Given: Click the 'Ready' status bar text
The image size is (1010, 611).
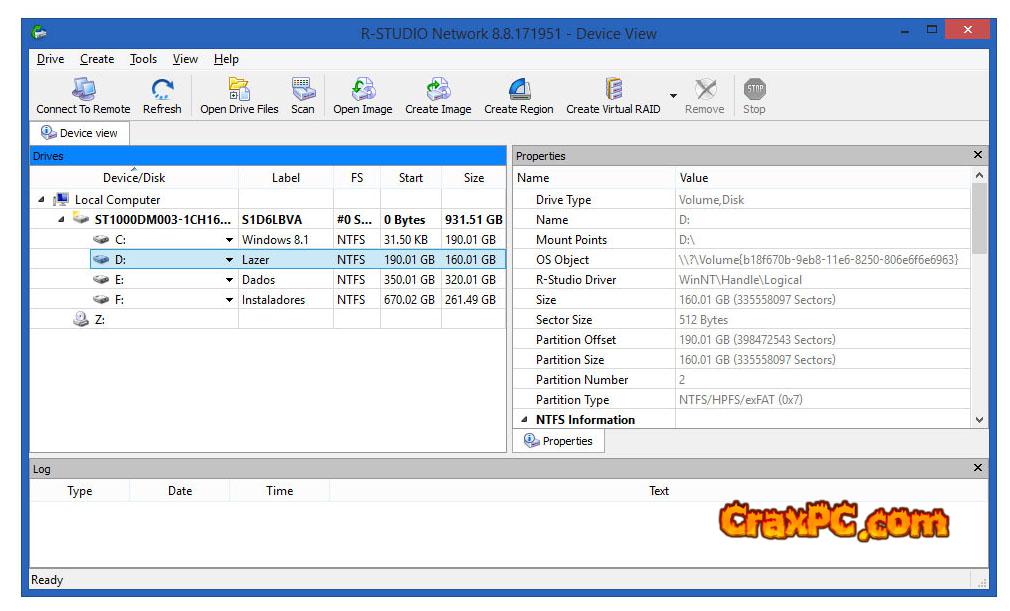Looking at the screenshot, I should click(47, 579).
